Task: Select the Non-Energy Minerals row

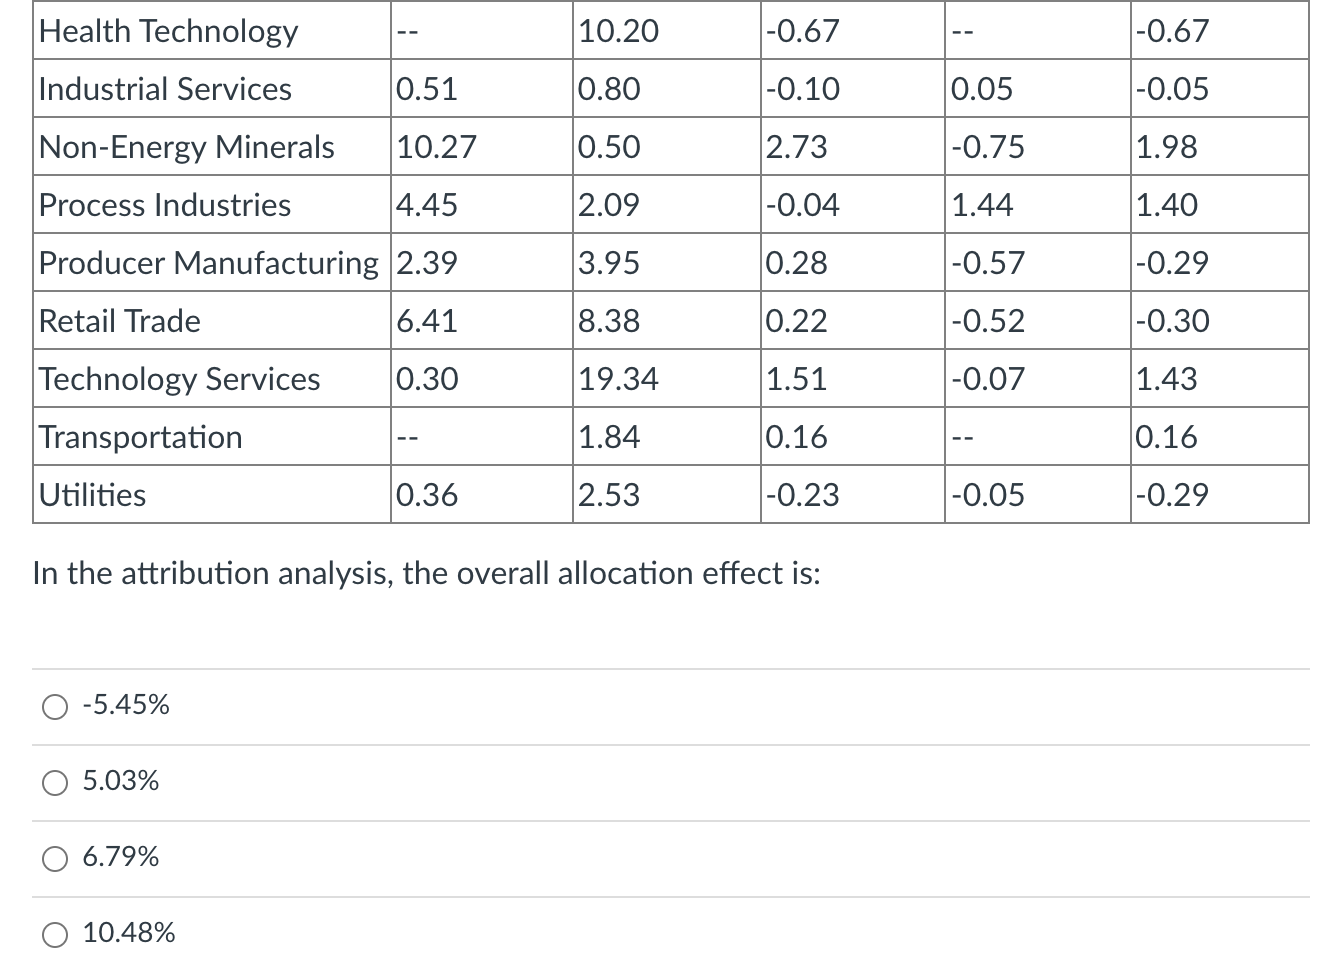Action: coord(185,147)
